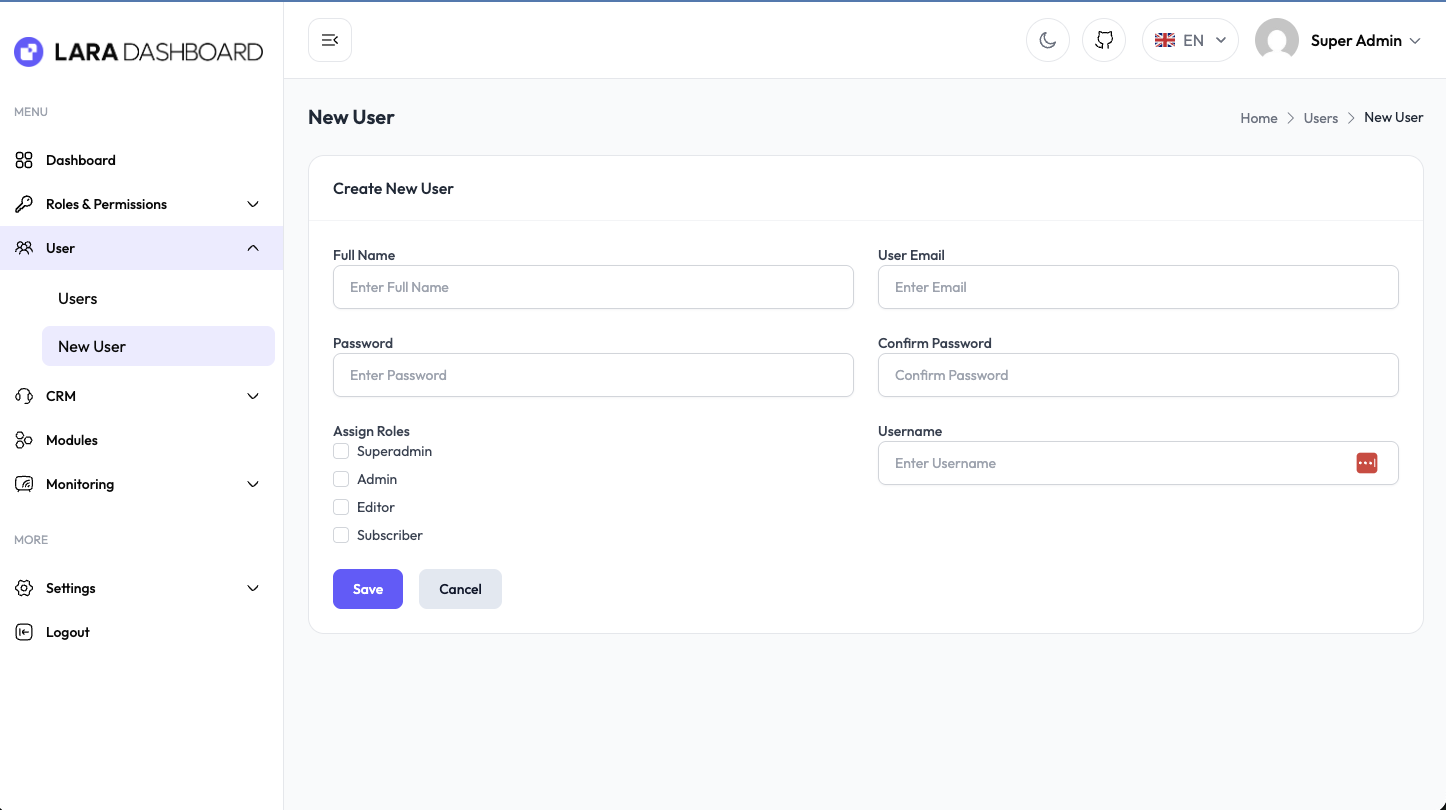Click the Modules sidebar icon
This screenshot has width=1446, height=810.
(24, 440)
